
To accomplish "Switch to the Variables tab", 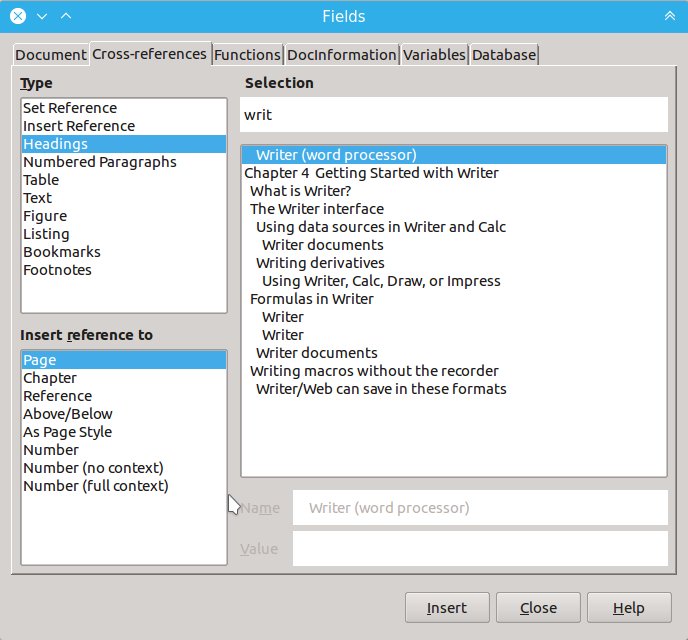I will pos(434,55).
